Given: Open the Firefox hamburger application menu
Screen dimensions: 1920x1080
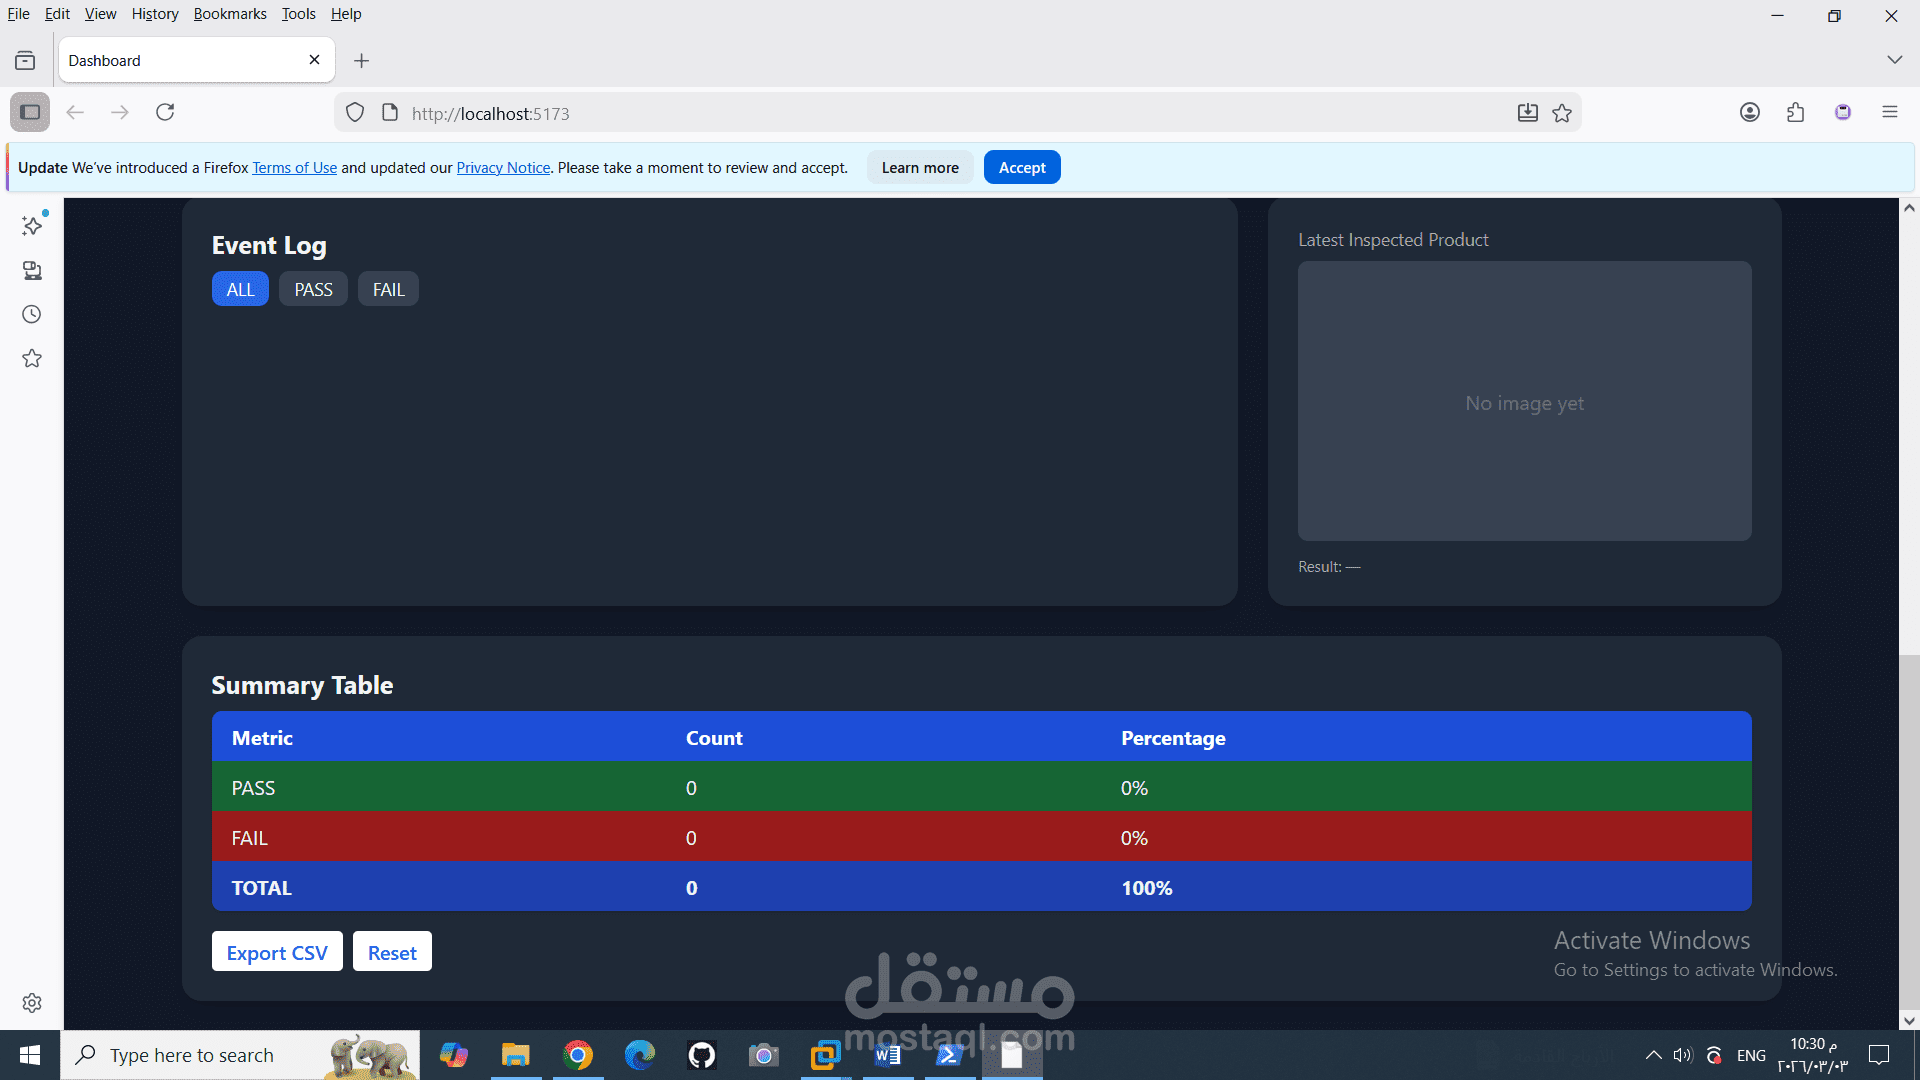Looking at the screenshot, I should click(x=1889, y=112).
